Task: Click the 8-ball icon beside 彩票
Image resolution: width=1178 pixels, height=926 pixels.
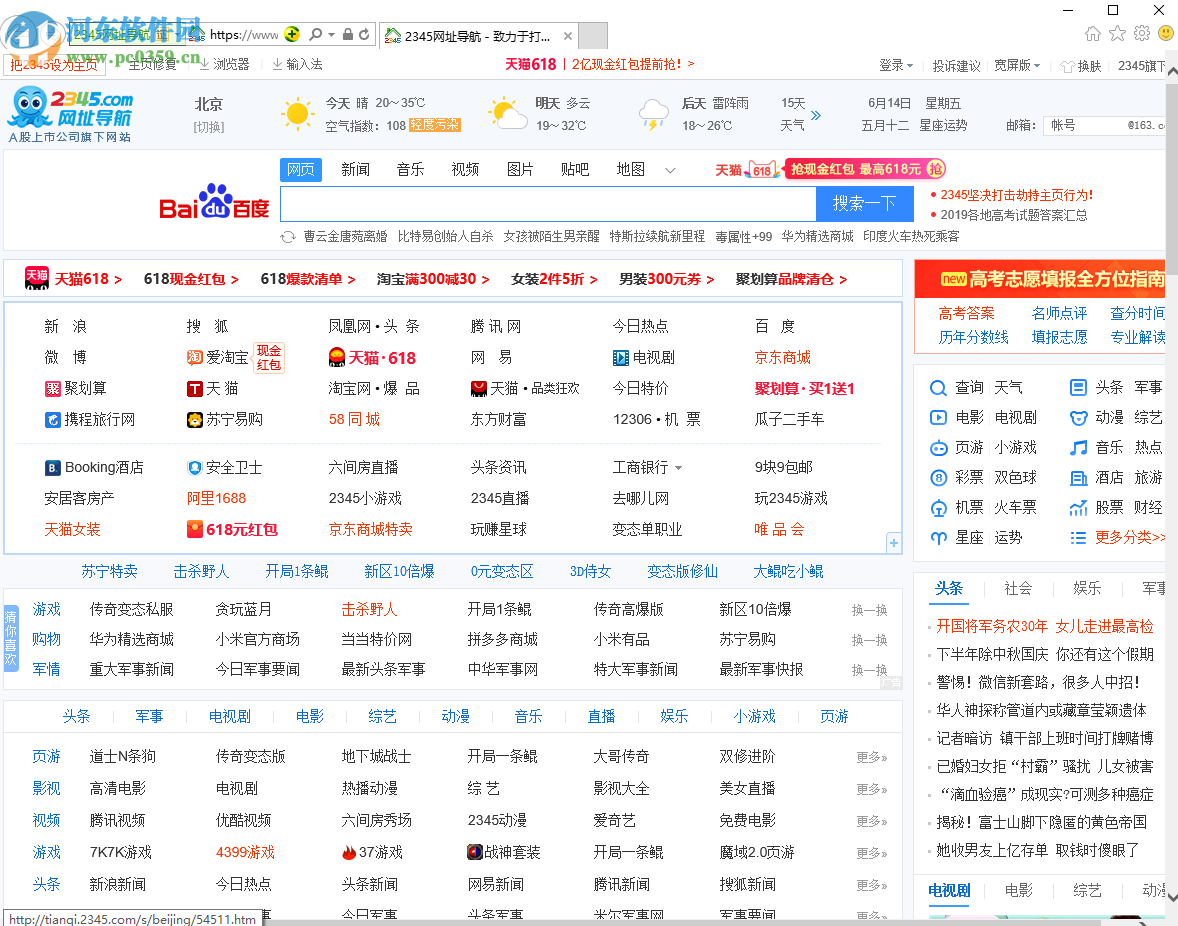Action: [x=937, y=477]
